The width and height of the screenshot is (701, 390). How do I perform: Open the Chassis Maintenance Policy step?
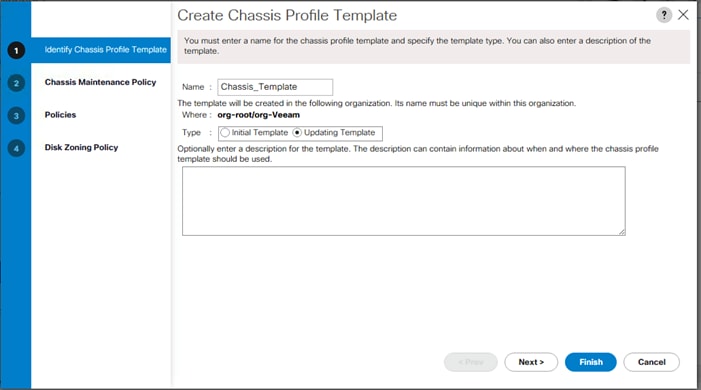101,82
